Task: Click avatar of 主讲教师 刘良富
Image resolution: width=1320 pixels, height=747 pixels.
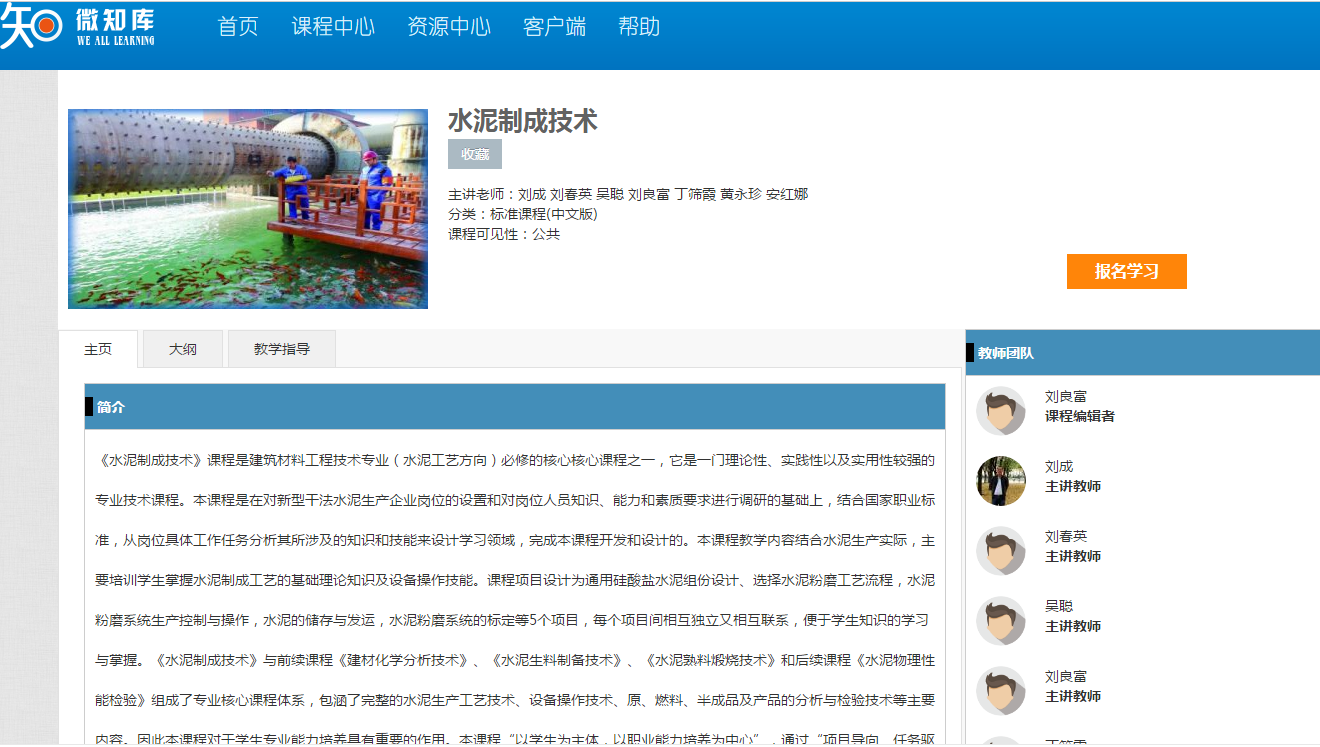Action: tap(1001, 691)
